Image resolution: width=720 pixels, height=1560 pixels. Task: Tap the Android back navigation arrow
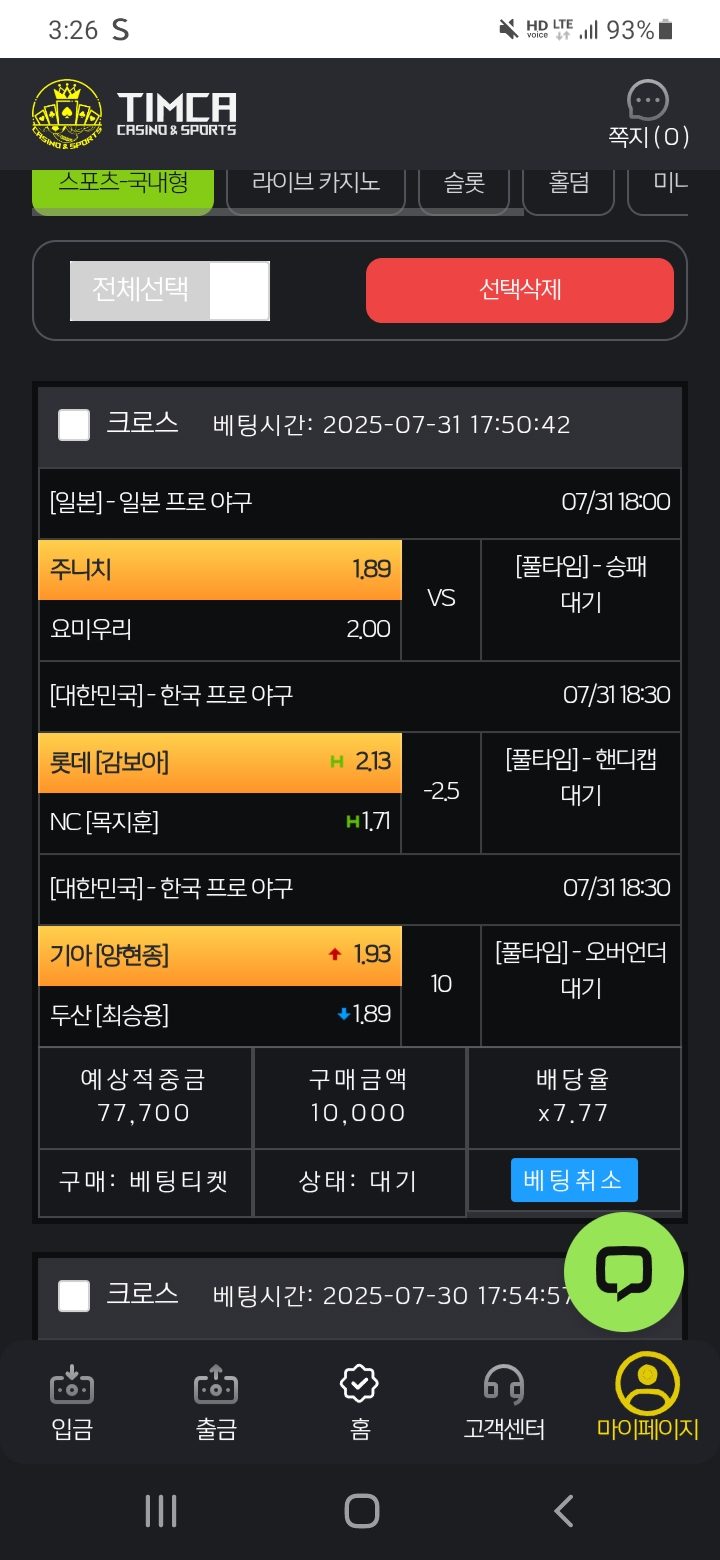[x=564, y=1511]
